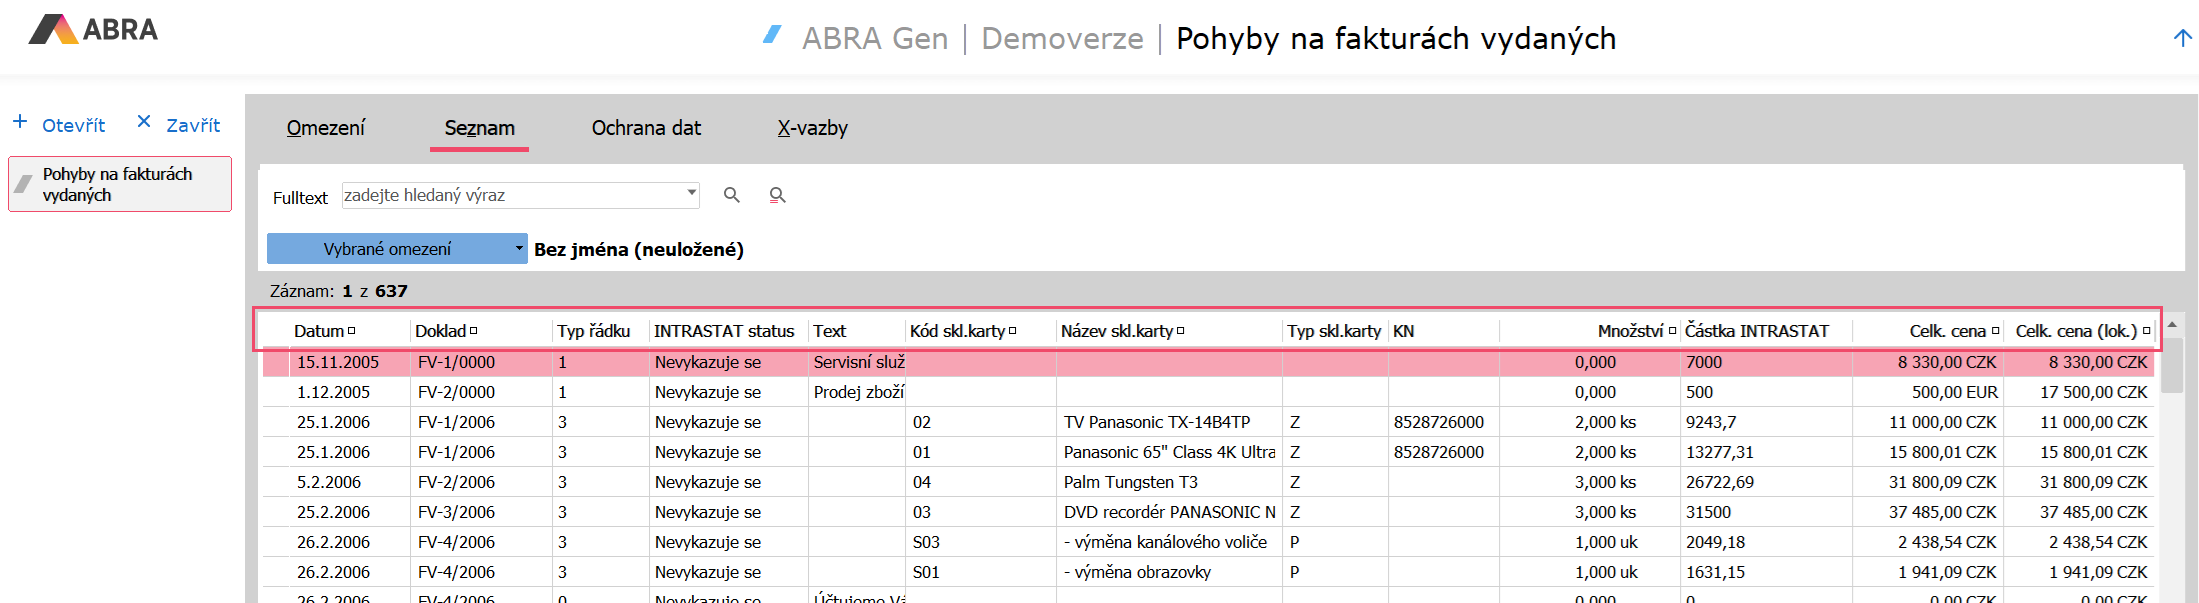The width and height of the screenshot is (2199, 603).
Task: Click the Bez jména (neuložené) label
Action: (639, 249)
